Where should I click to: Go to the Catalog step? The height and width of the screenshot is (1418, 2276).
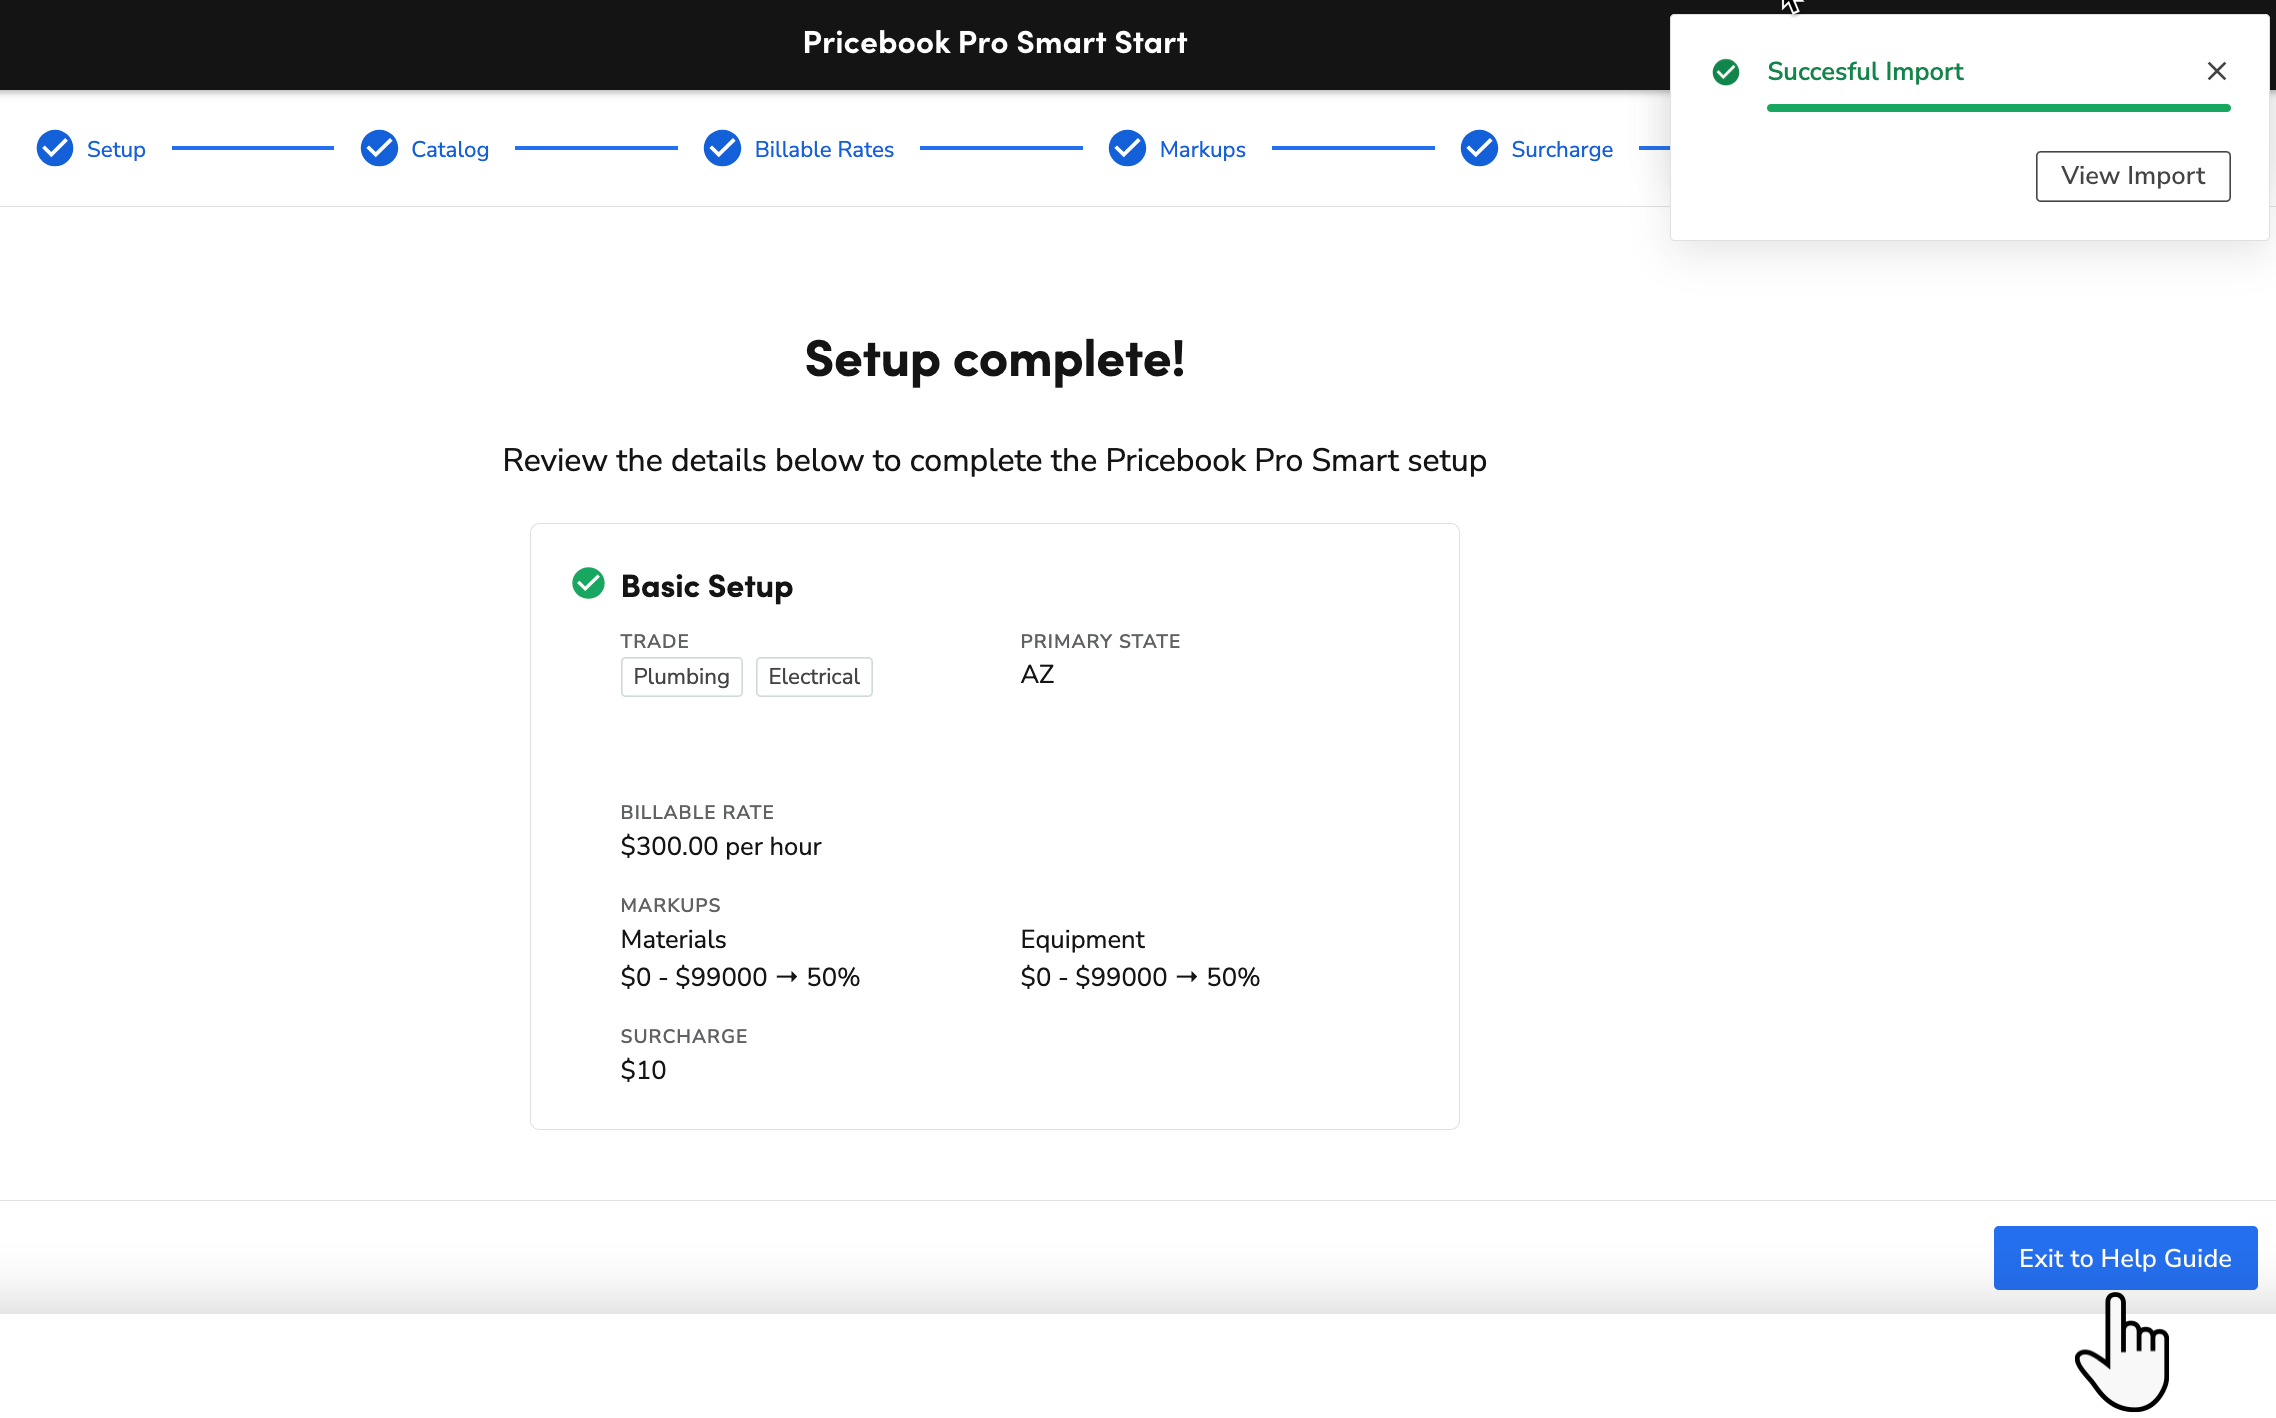pyautogui.click(x=450, y=149)
